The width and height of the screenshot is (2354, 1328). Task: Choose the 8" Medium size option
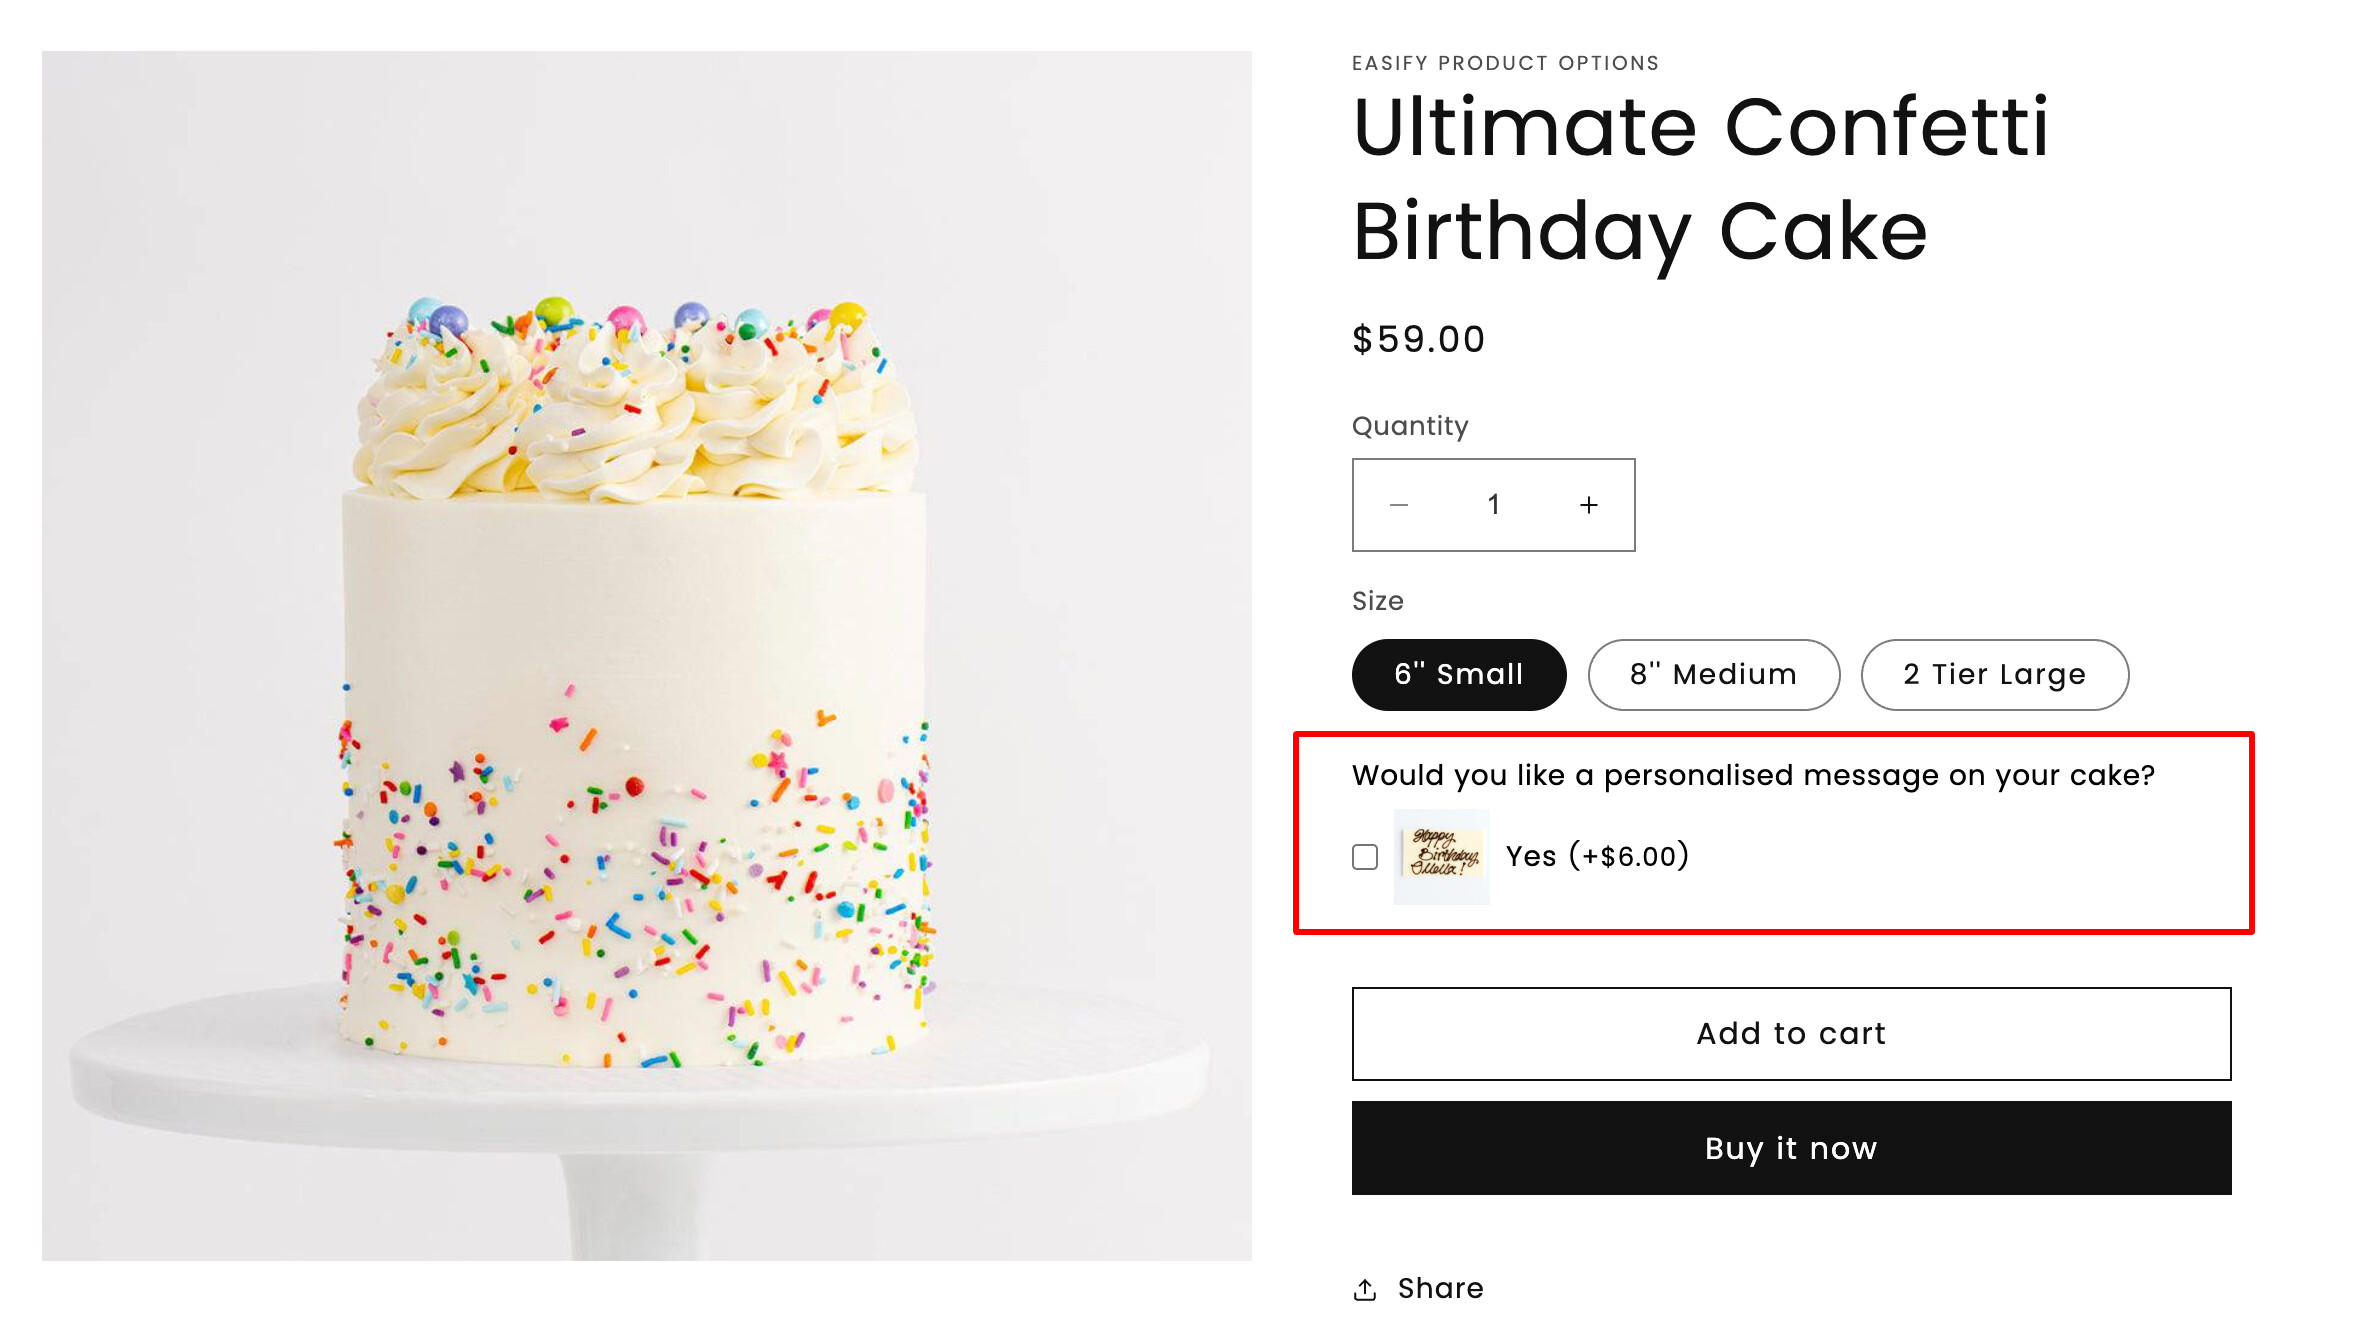(x=1713, y=675)
